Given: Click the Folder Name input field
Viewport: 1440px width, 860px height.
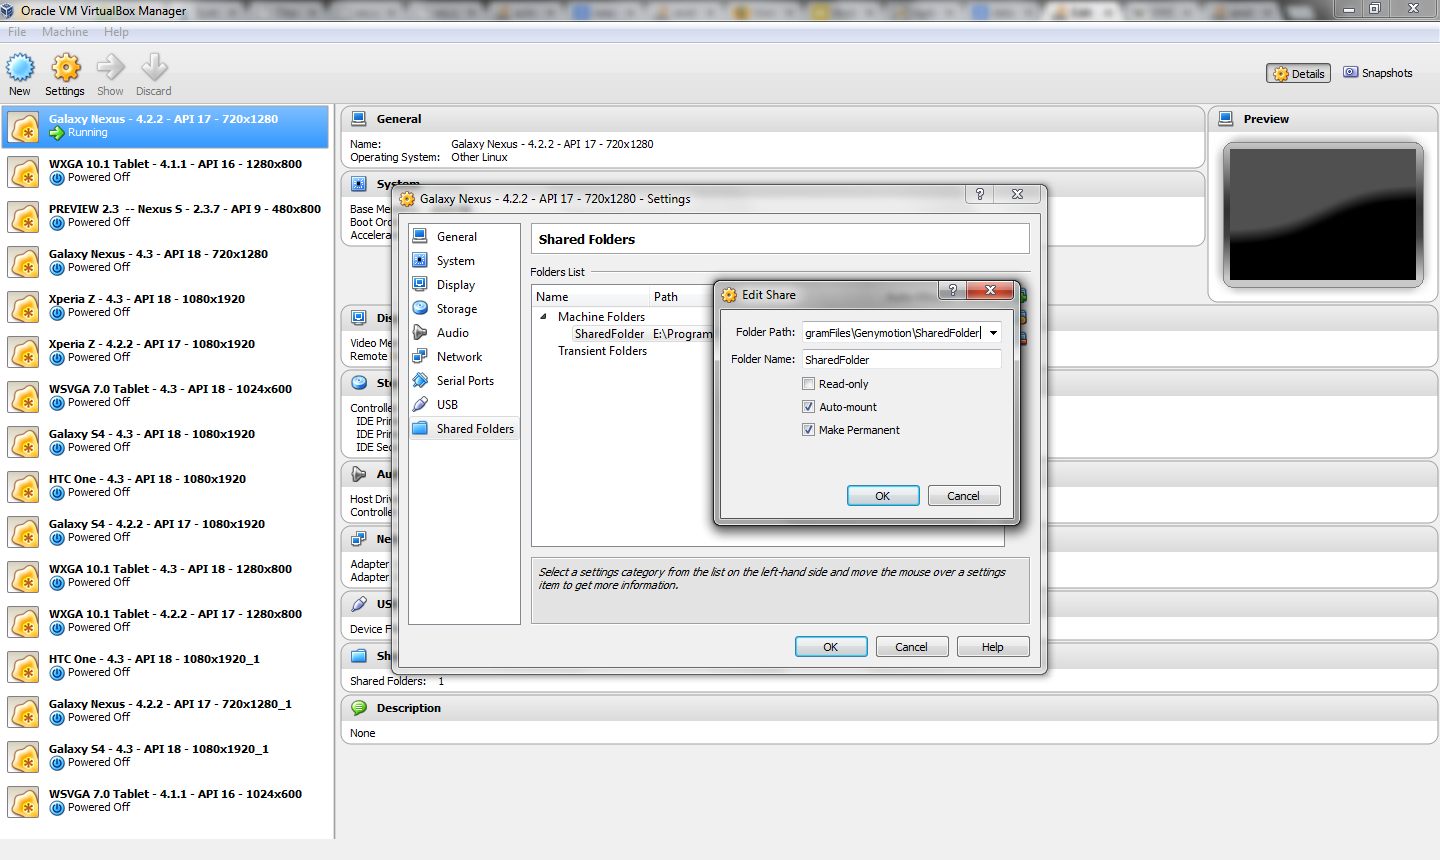Looking at the screenshot, I should point(901,360).
